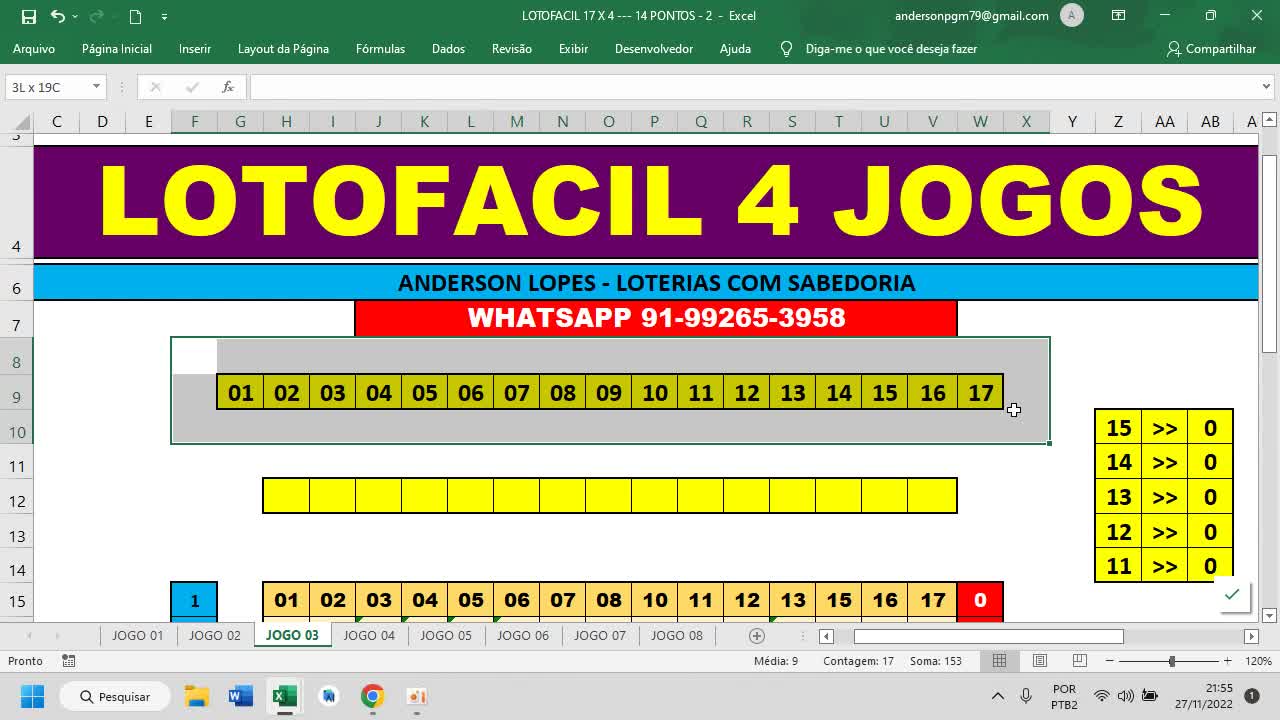The width and height of the screenshot is (1280, 720).
Task: Open the Arquivo menu
Action: tap(34, 48)
